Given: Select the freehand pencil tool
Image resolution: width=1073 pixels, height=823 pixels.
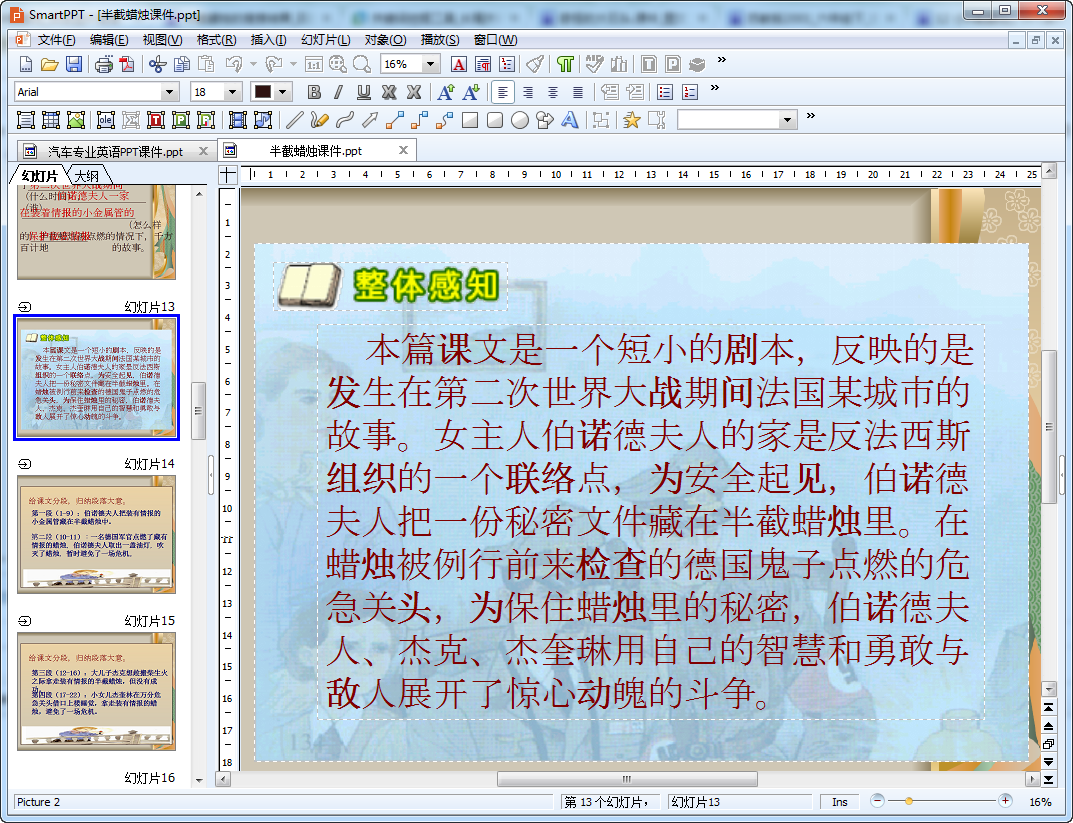Looking at the screenshot, I should coord(319,120).
